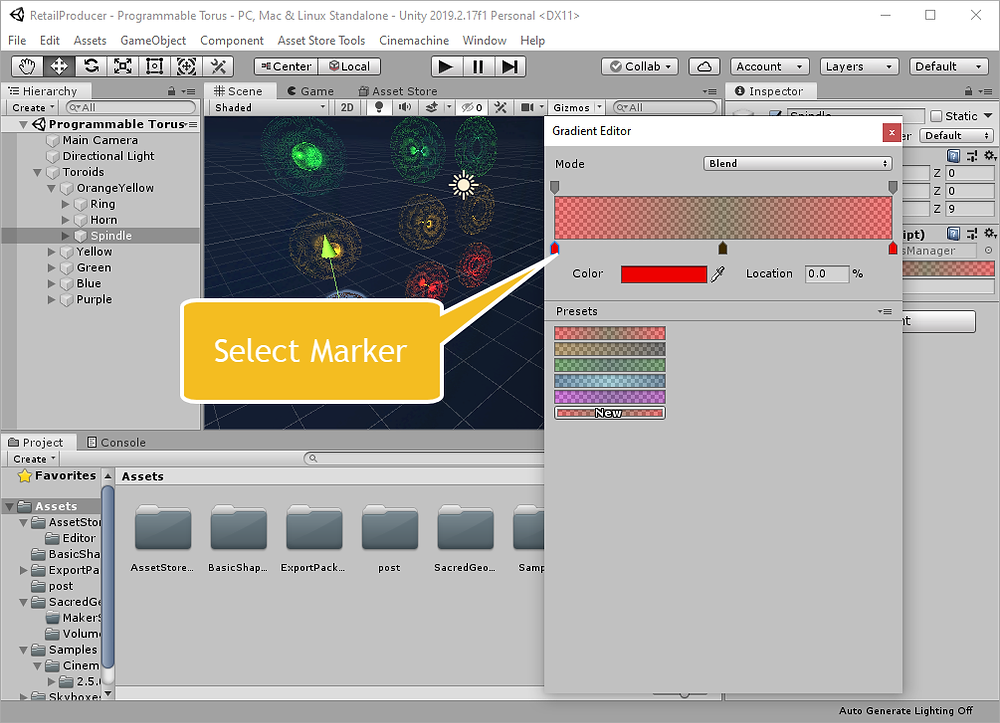Open the Transform component help icon
The height and width of the screenshot is (723, 1000).
[953, 156]
